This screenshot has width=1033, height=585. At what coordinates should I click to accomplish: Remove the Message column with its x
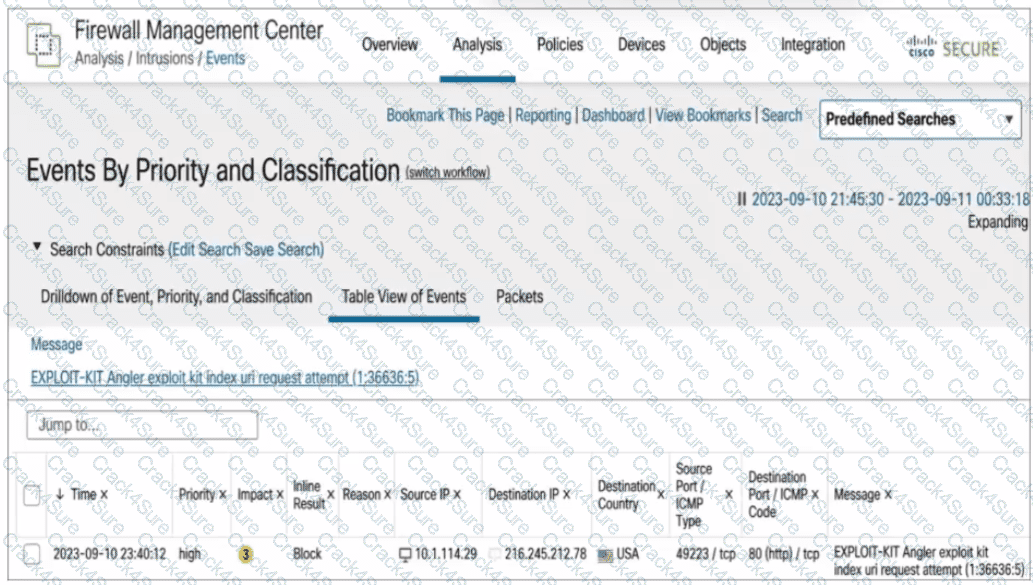coord(887,494)
